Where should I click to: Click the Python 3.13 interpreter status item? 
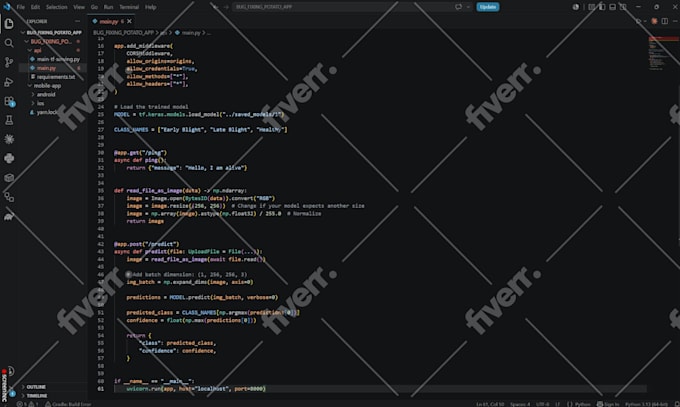[x=646, y=404]
